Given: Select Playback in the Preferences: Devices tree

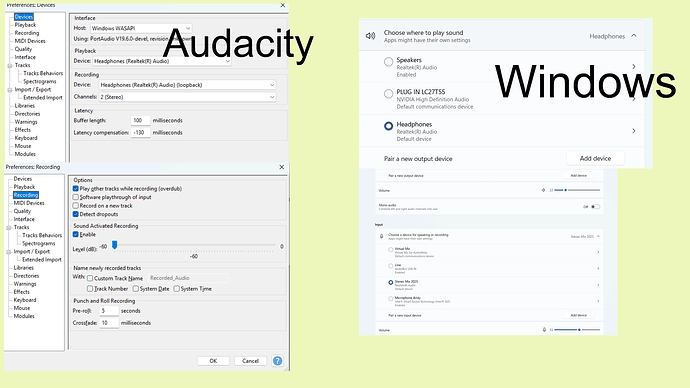Looking at the screenshot, I should (x=25, y=25).
